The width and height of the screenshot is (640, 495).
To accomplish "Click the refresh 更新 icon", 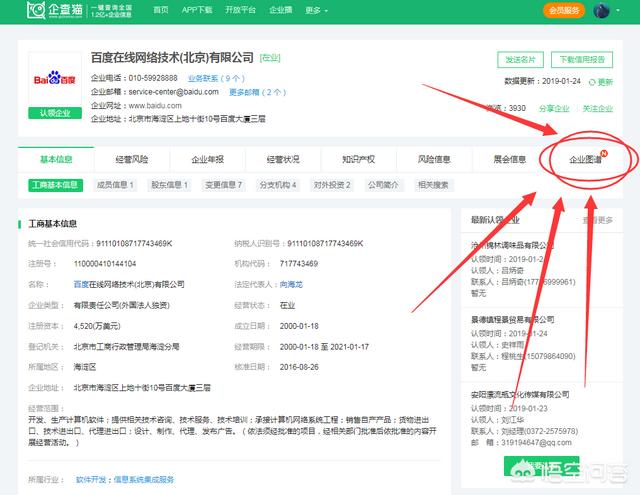I will point(592,82).
